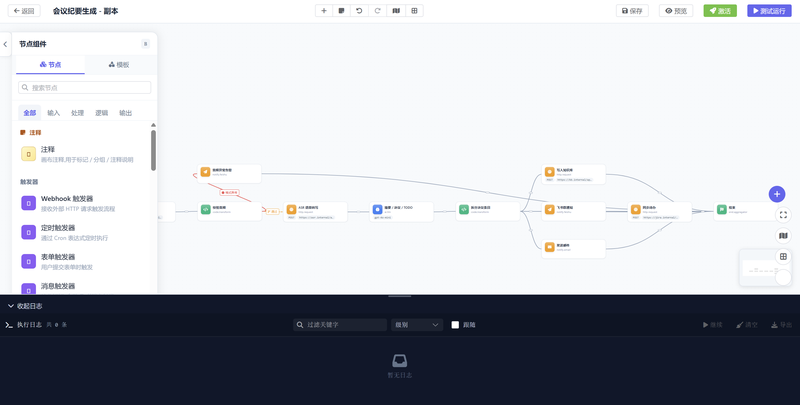Select the 输出 category filter
800x405 pixels.
[x=126, y=113]
